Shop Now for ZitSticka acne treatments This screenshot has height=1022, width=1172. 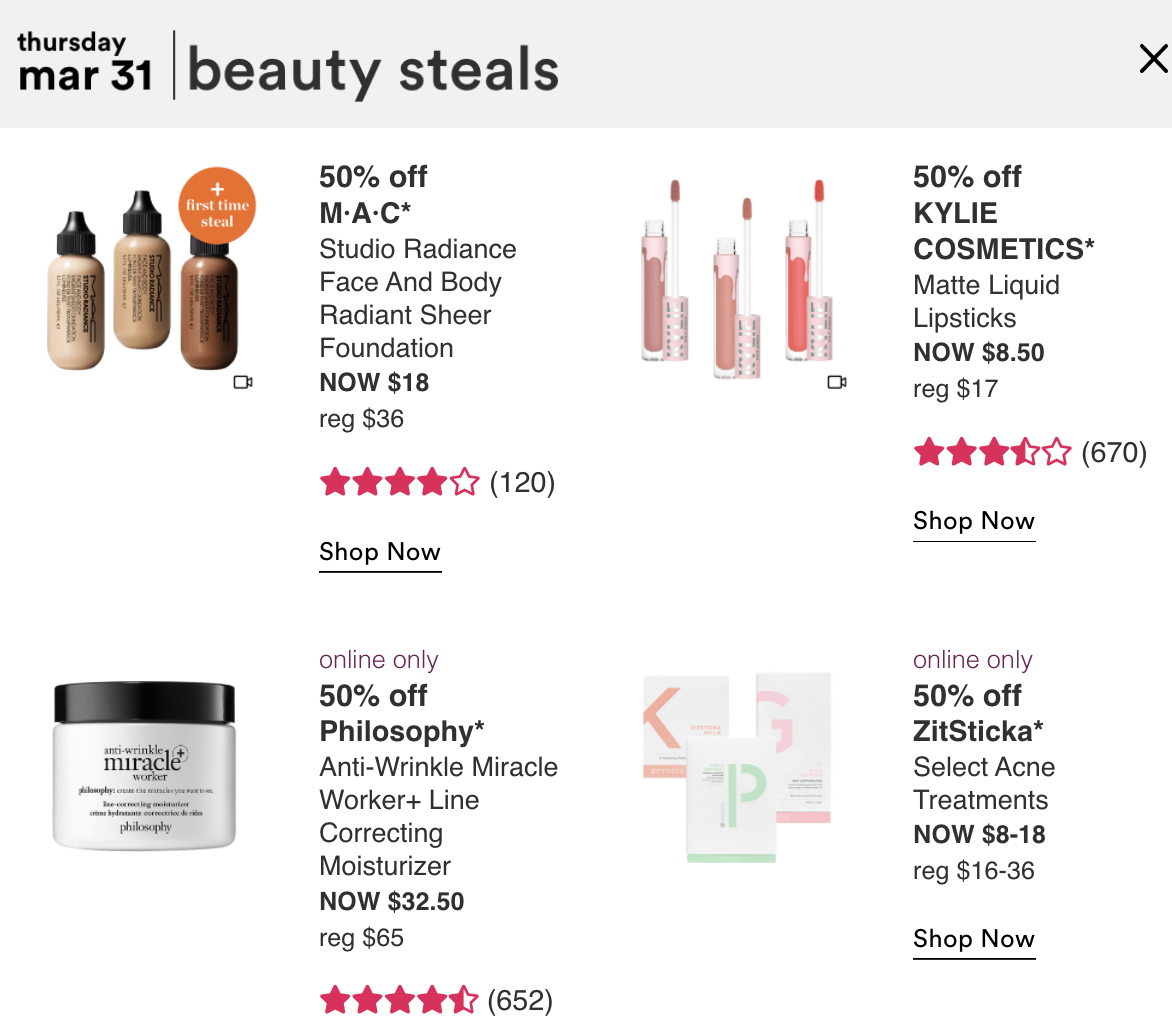[974, 939]
